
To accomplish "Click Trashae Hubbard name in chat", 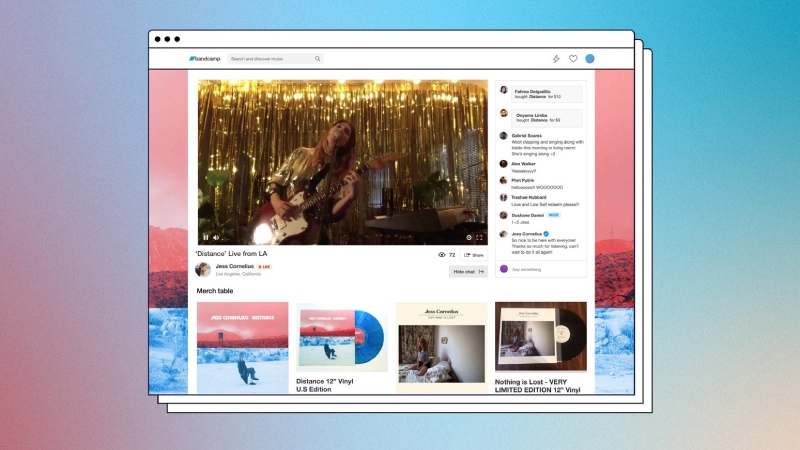I will click(x=529, y=197).
